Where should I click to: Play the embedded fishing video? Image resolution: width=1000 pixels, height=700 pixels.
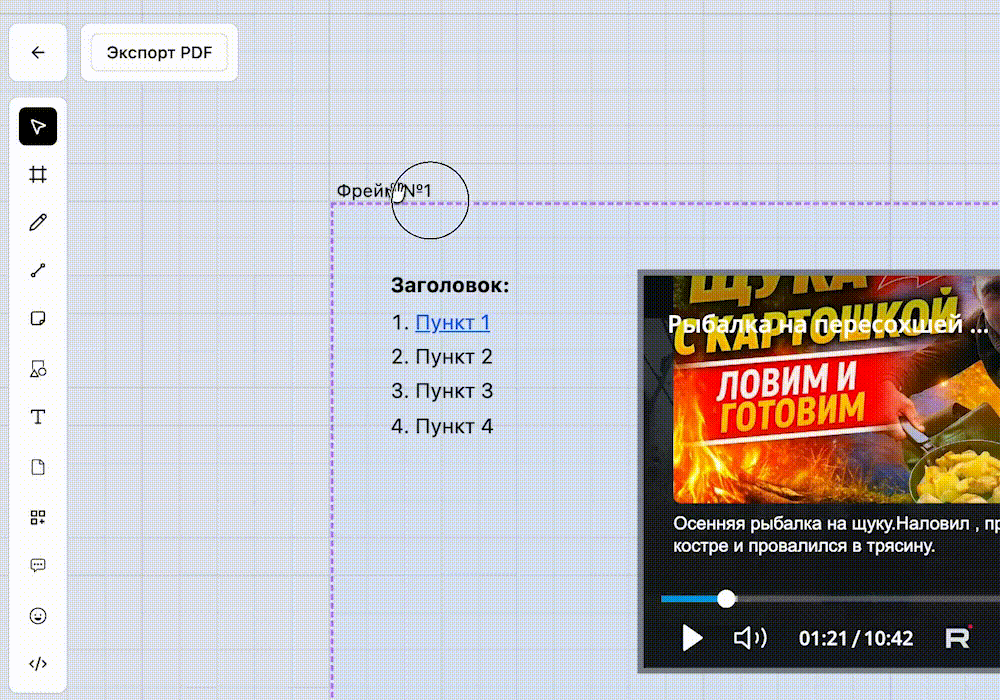pos(691,637)
